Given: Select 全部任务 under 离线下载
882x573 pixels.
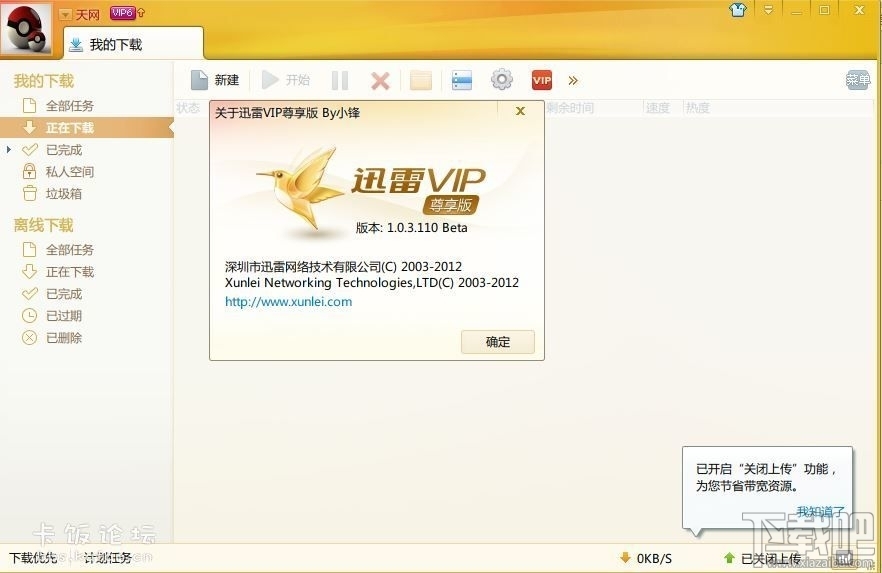Looking at the screenshot, I should pos(70,250).
